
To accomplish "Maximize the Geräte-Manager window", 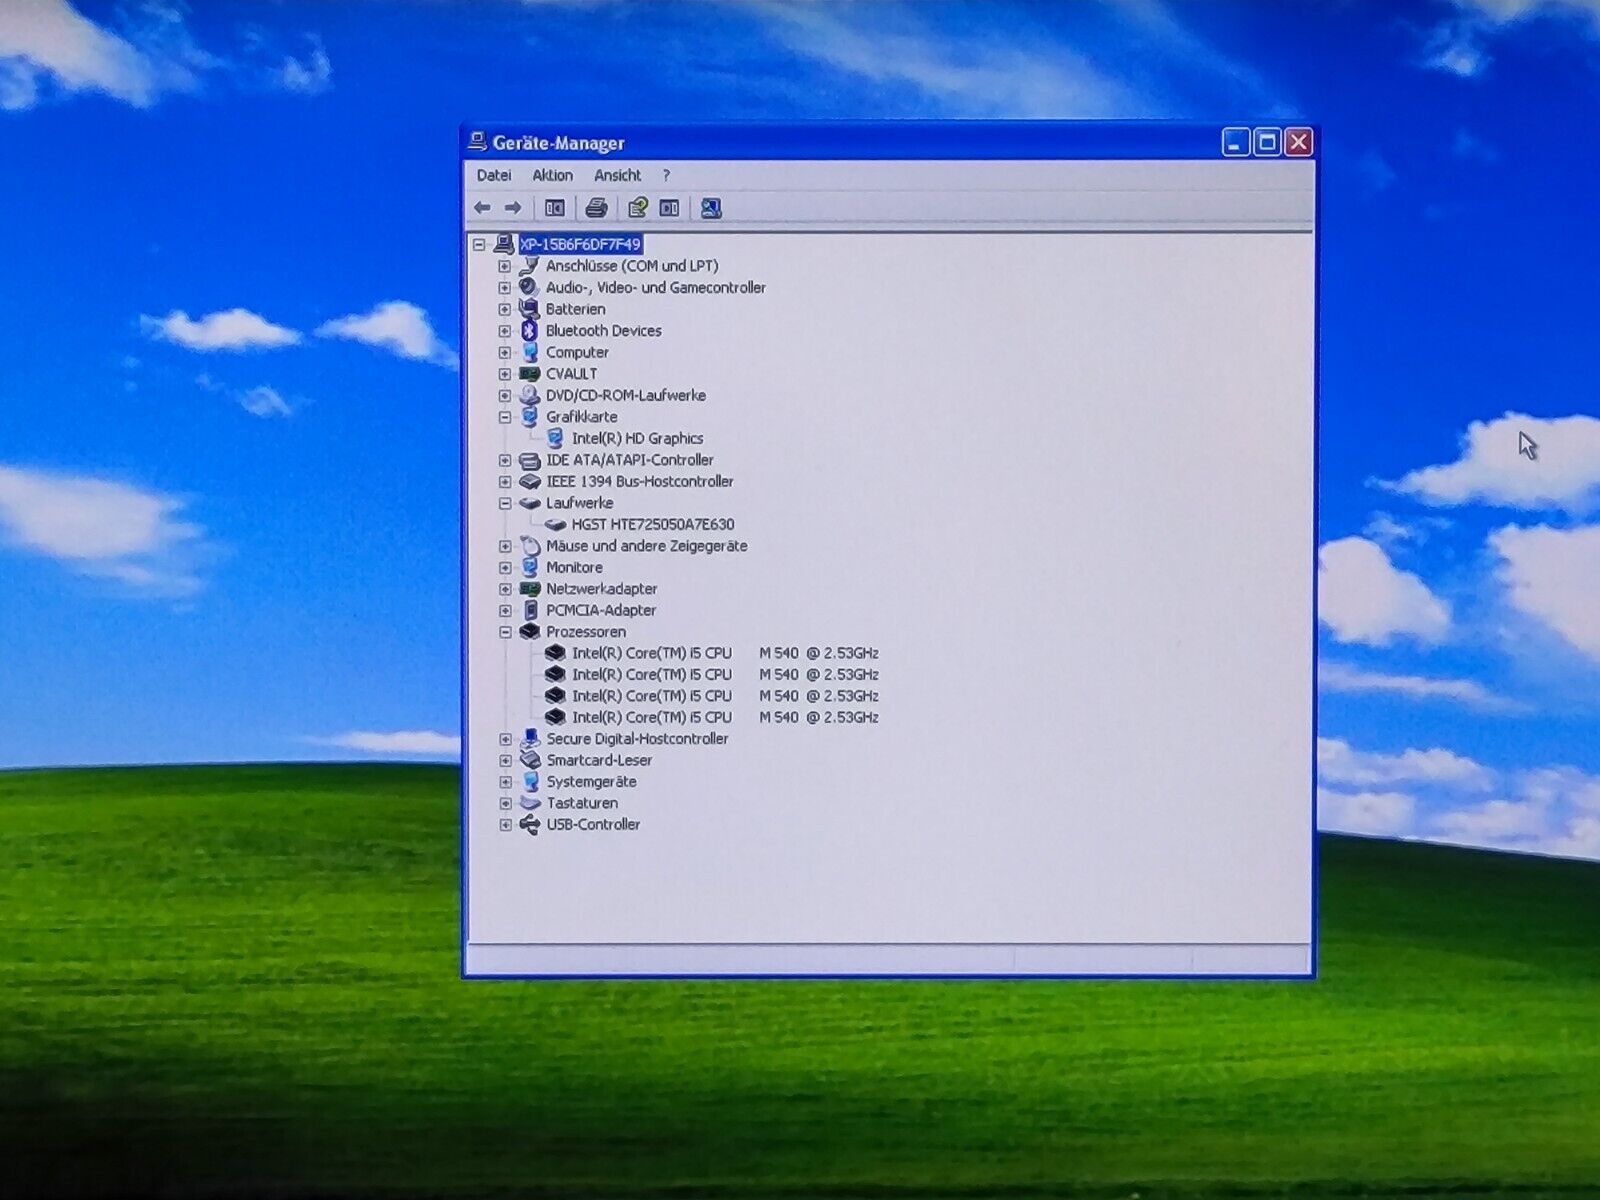I will 1267,143.
